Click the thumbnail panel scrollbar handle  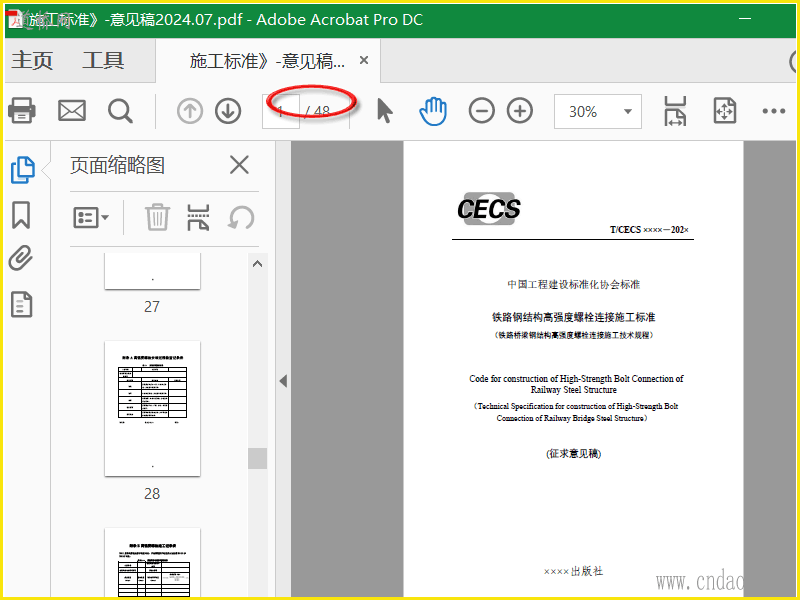pos(258,458)
